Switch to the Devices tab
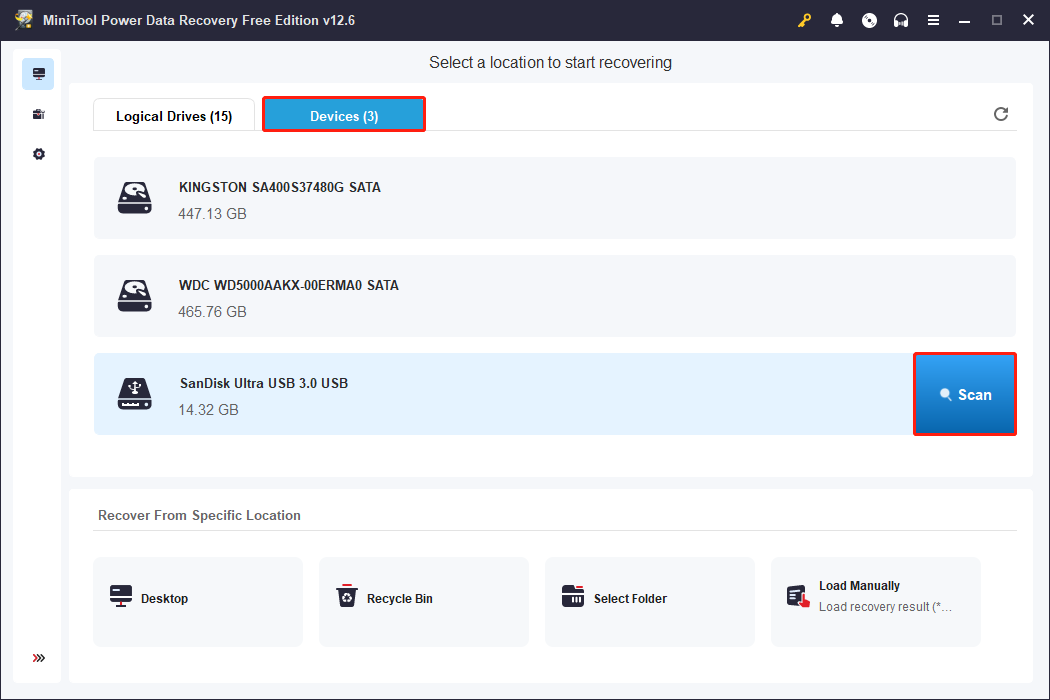Viewport: 1050px width, 700px height. 343,115
